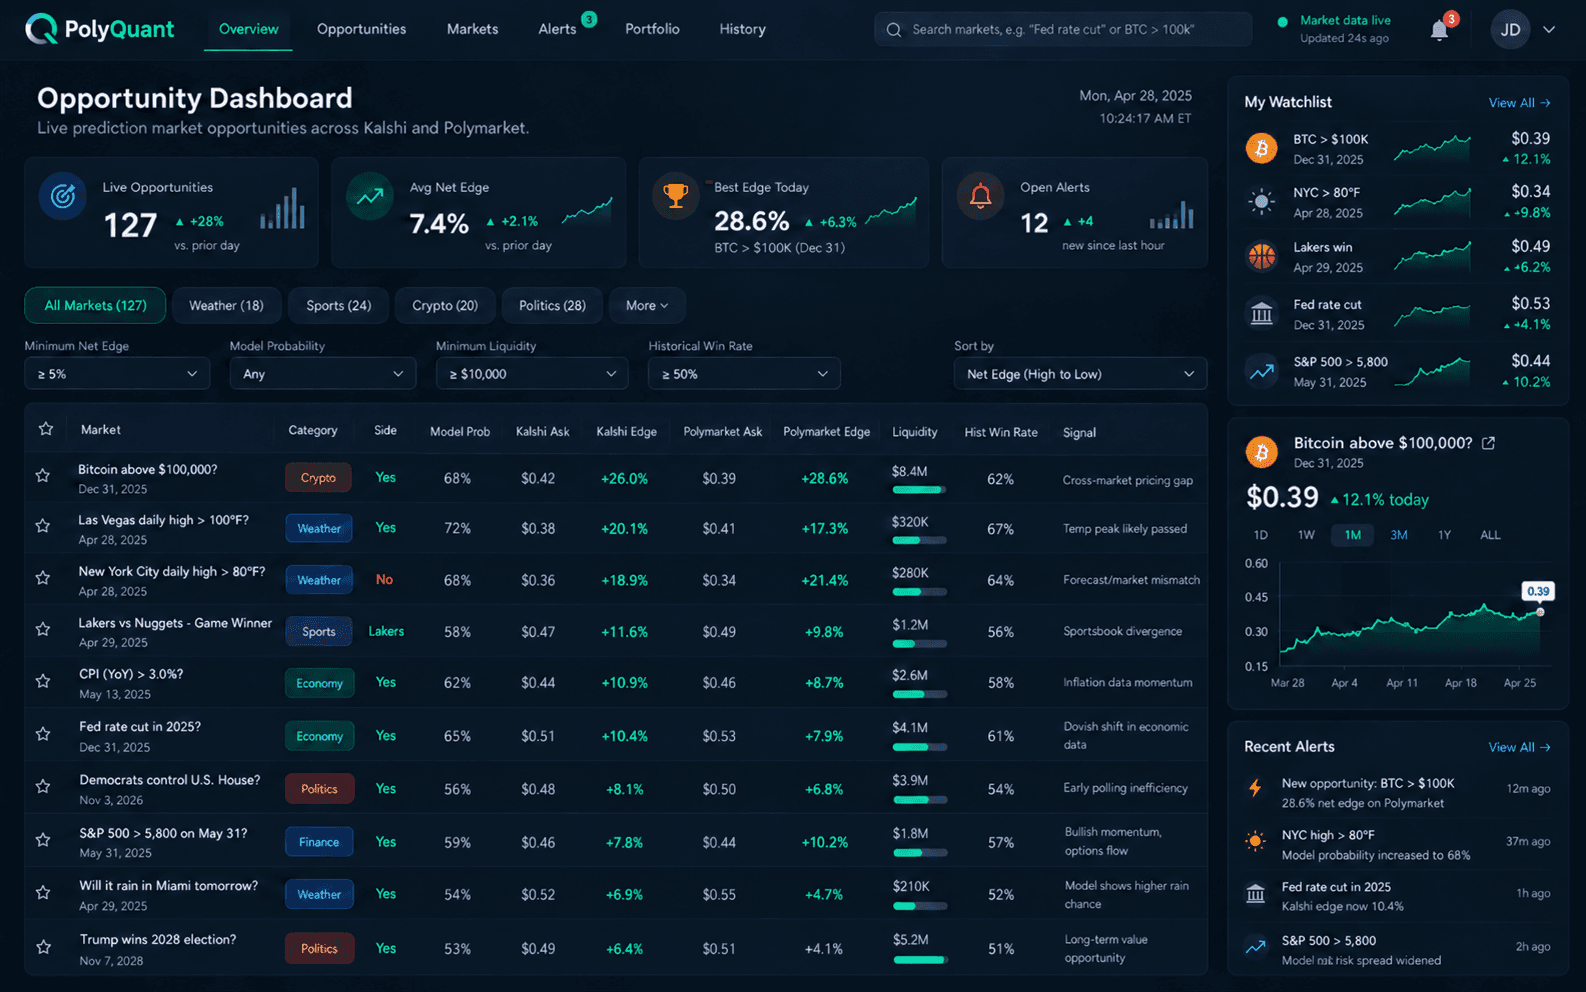1586x992 pixels.
Task: Select the Crypto (20) filter chip
Action: 445,306
